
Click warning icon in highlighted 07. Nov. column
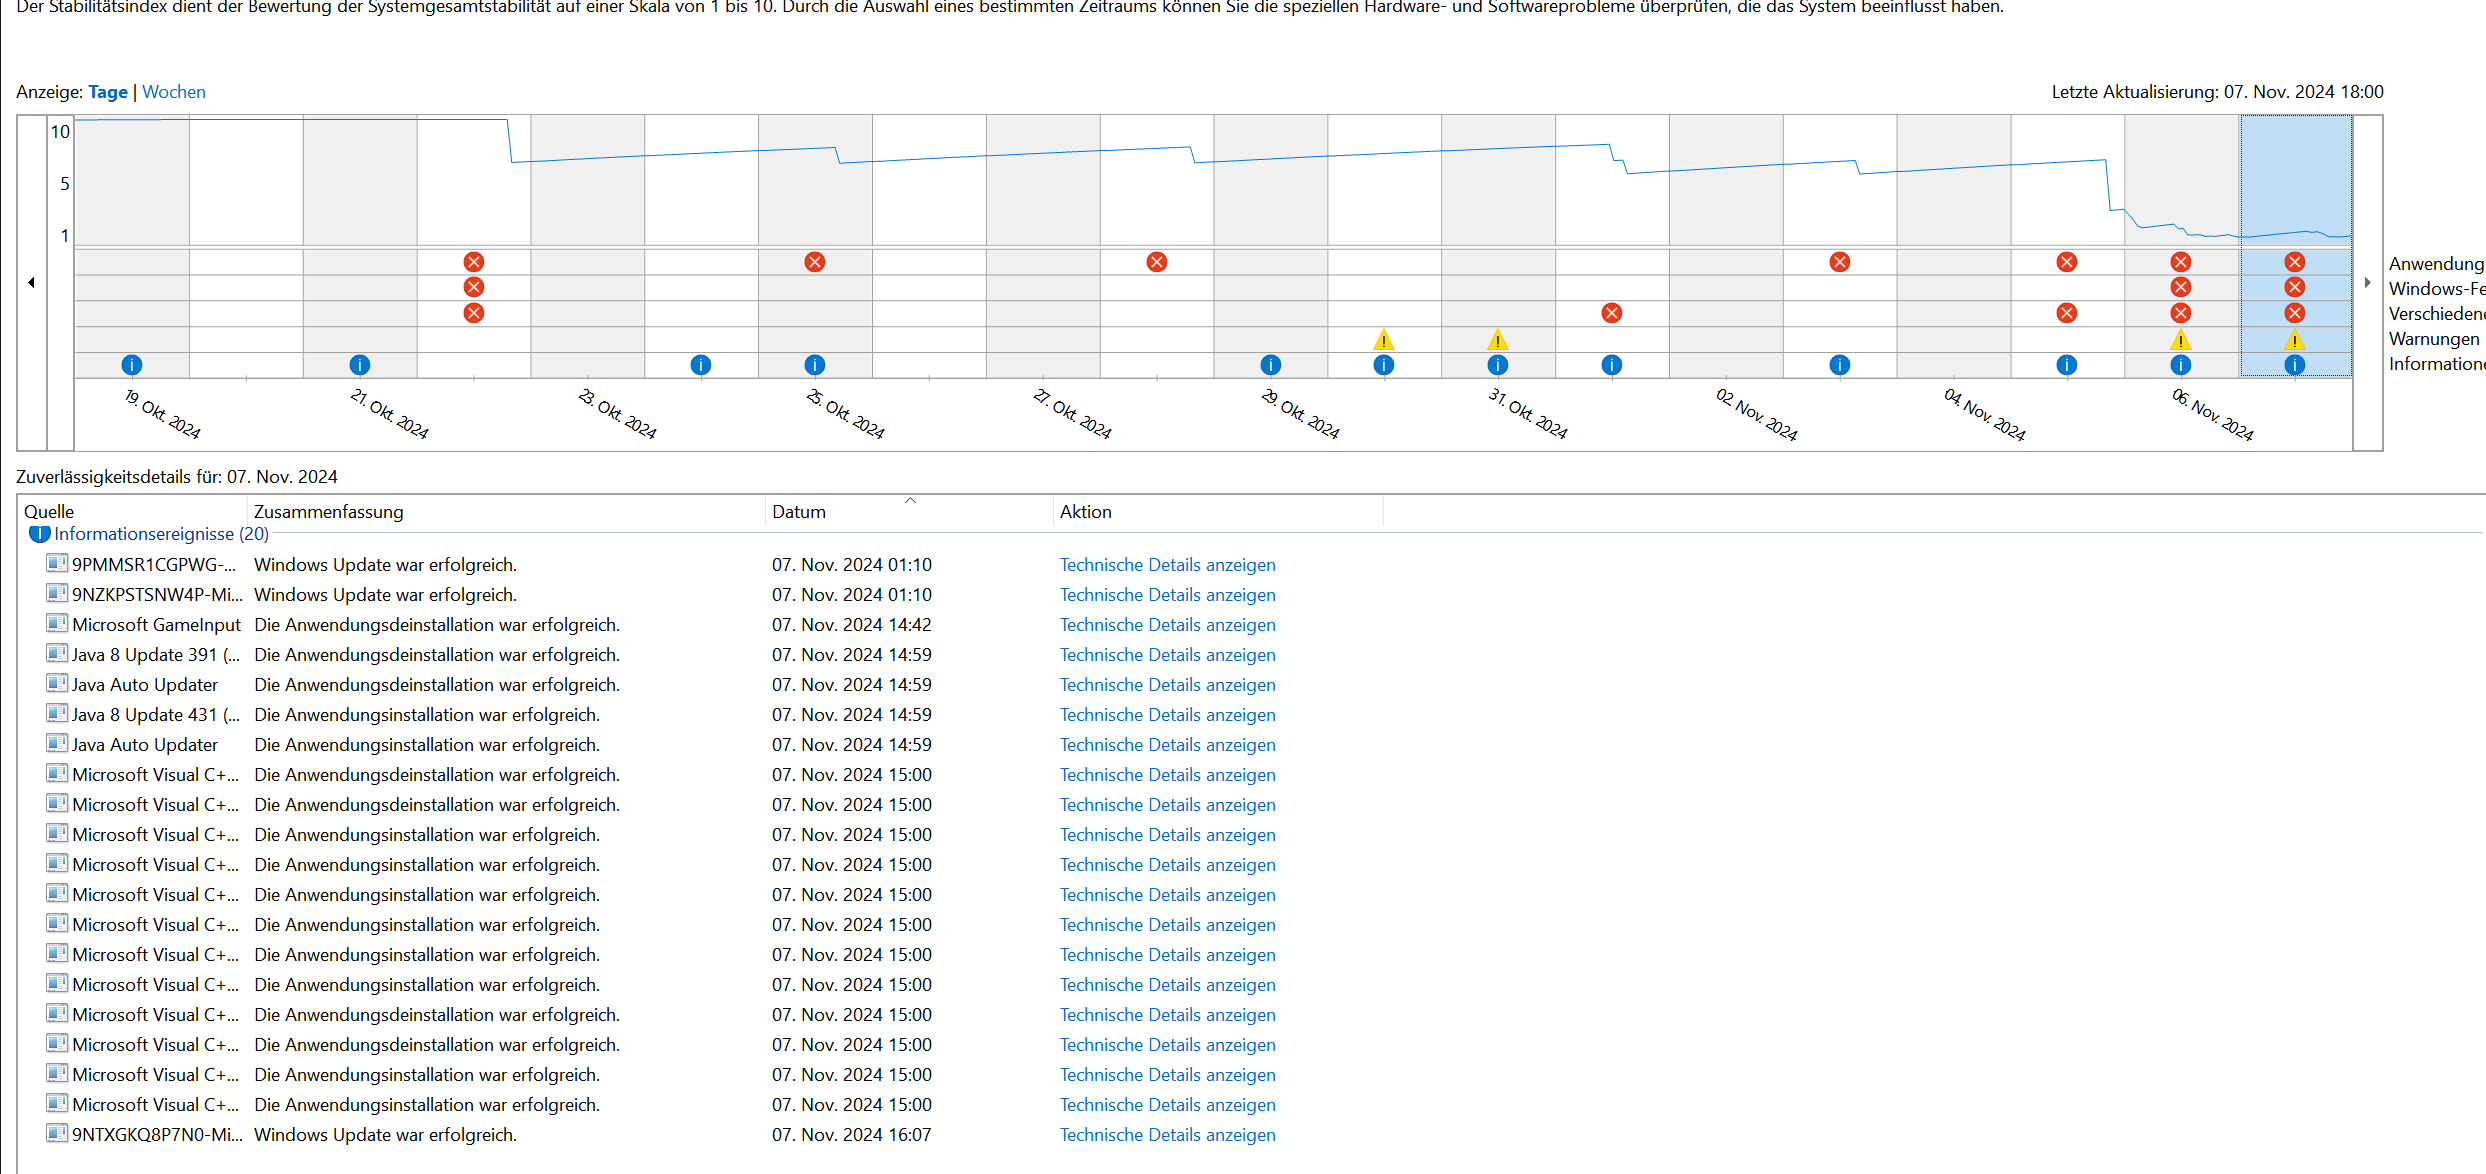2295,340
